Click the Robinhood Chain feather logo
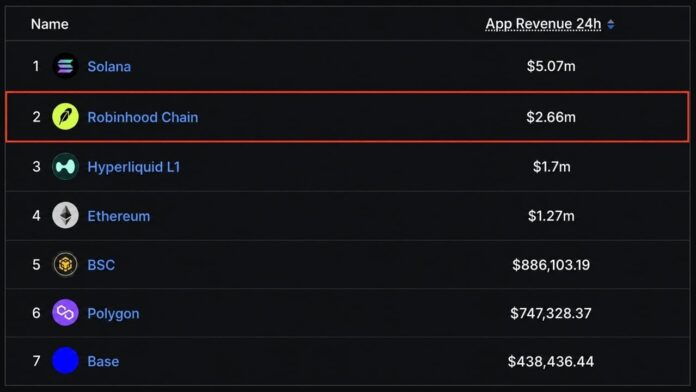Screen dimensions: 696x392 click(65, 117)
